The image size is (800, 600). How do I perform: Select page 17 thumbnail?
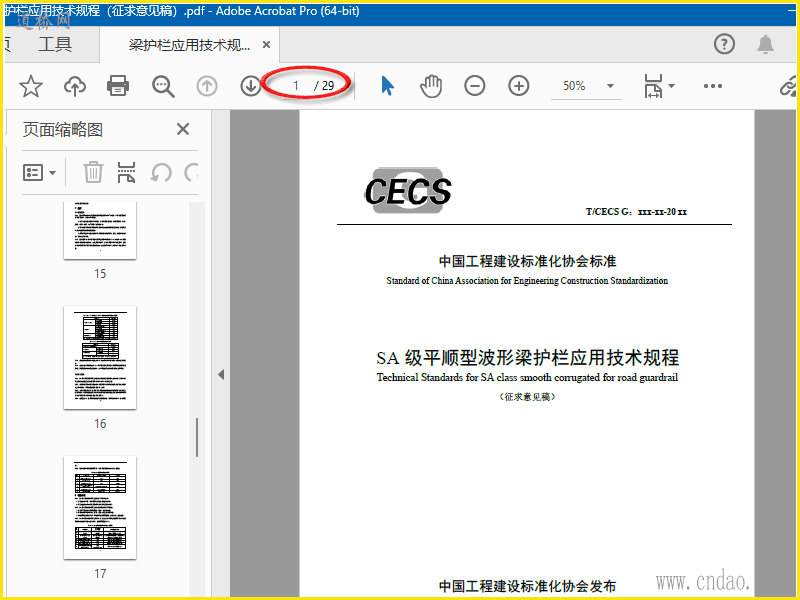click(x=100, y=508)
